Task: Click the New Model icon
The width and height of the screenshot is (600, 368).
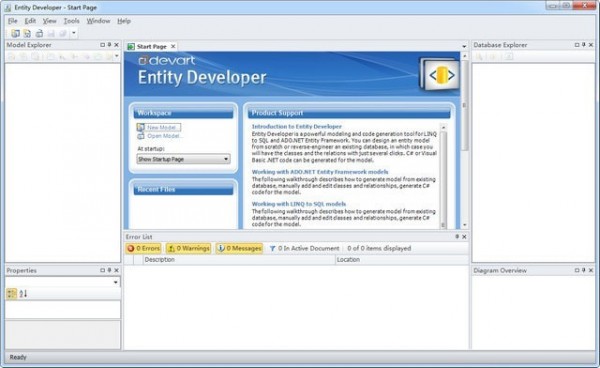Action: click(140, 127)
